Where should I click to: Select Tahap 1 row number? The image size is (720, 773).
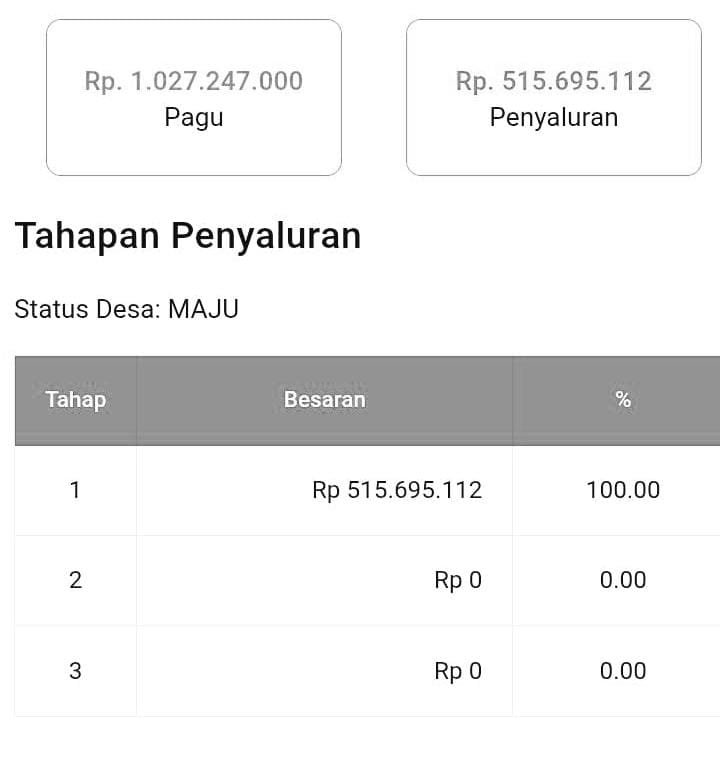pos(75,491)
